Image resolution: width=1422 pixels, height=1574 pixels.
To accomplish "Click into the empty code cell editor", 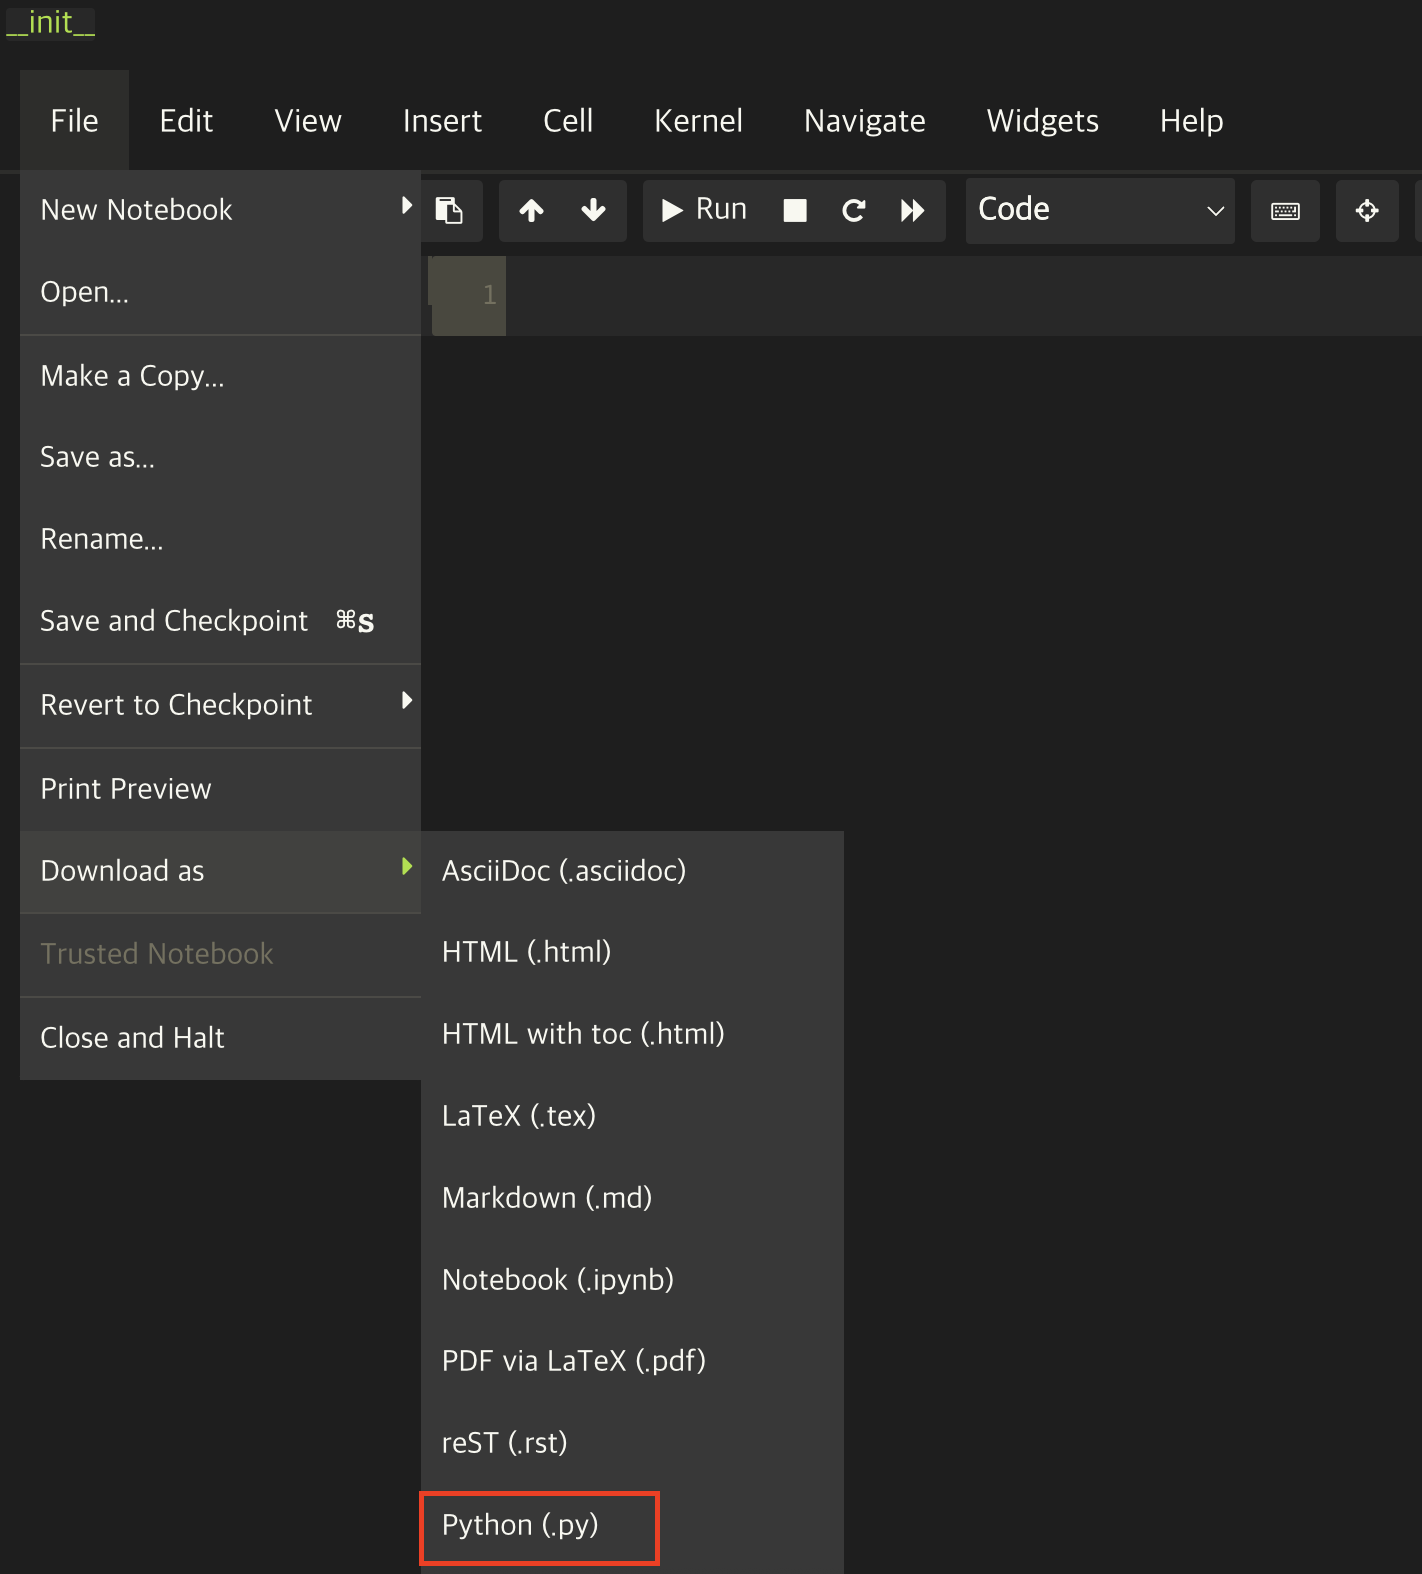I will (963, 295).
